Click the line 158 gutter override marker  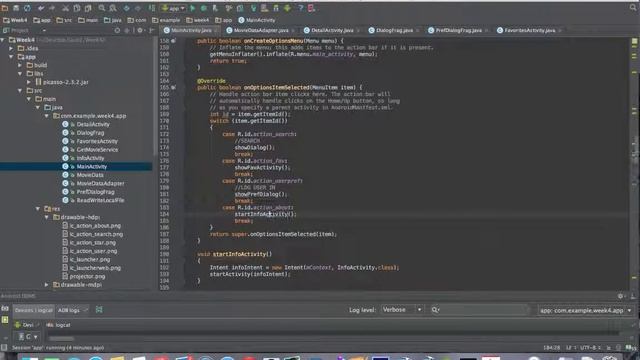173,41
